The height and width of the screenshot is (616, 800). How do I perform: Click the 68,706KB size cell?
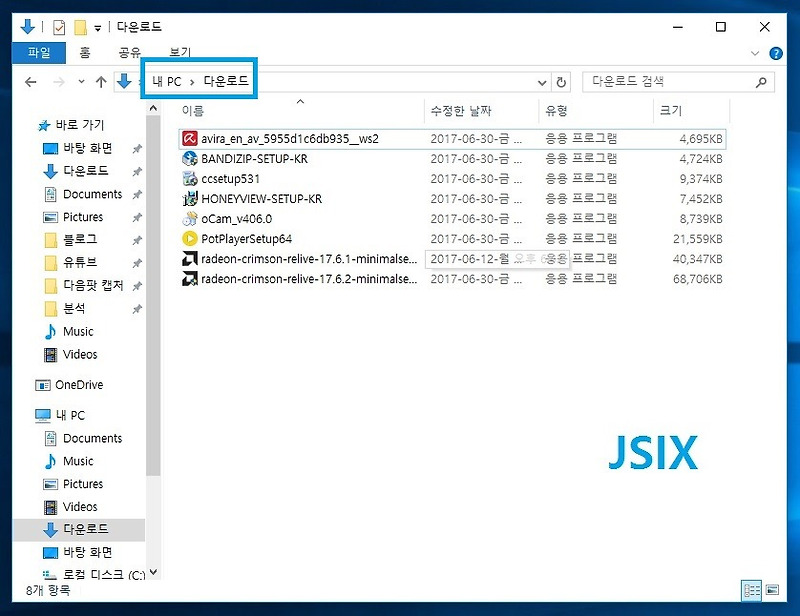[x=697, y=279]
